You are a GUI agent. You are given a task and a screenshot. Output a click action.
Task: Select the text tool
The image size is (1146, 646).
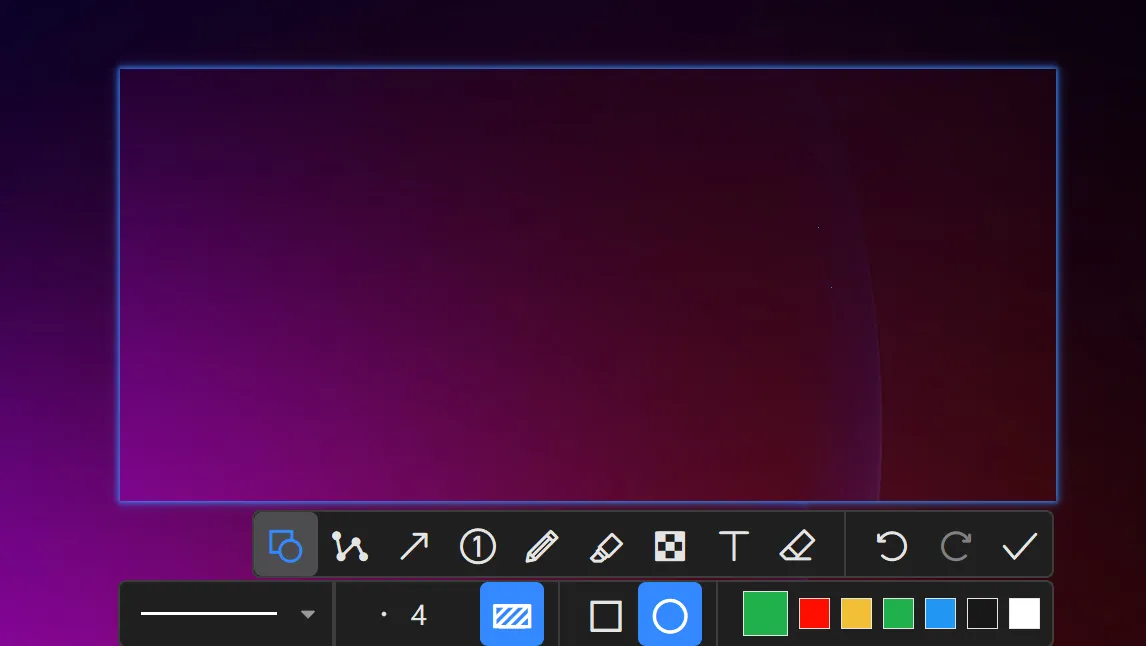click(733, 546)
